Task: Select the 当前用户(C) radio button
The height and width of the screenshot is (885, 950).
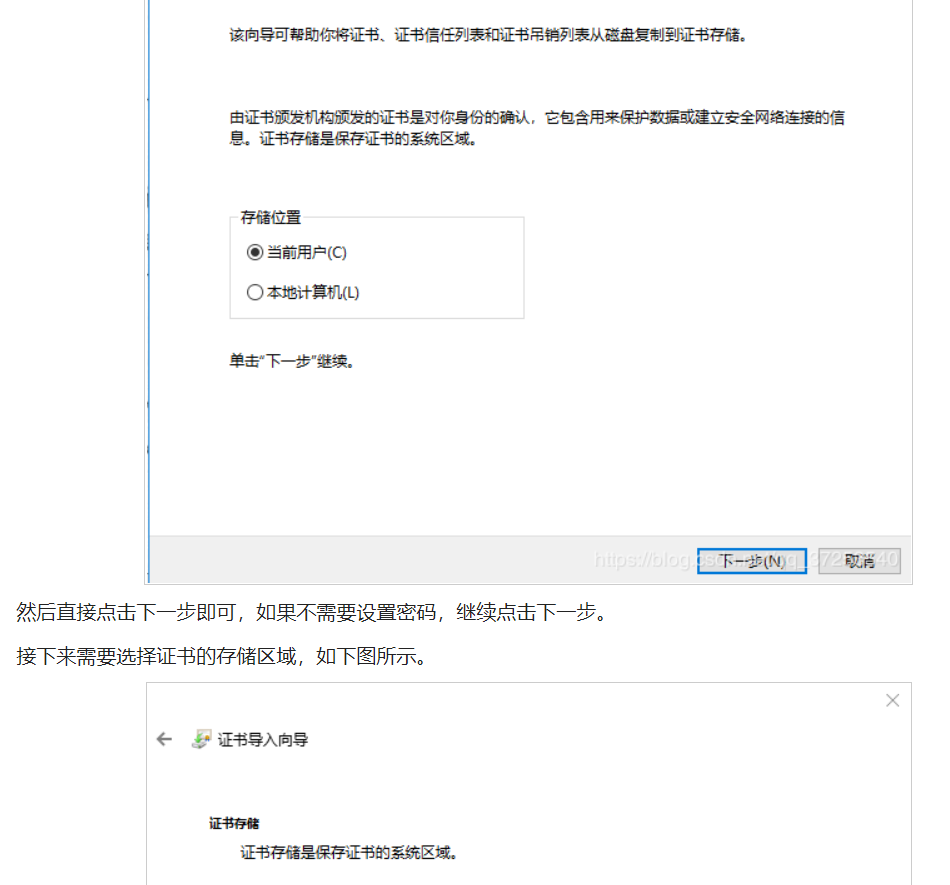Action: coord(254,252)
